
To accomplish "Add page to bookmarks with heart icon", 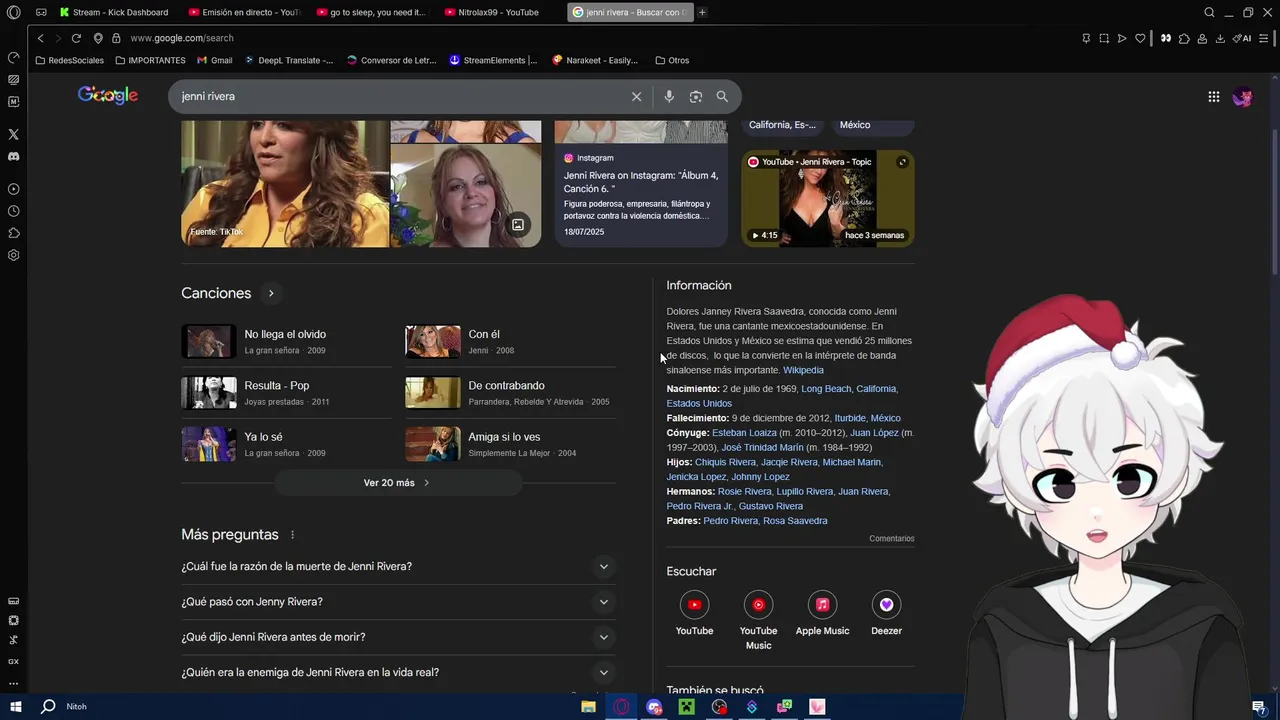I will 1140,38.
